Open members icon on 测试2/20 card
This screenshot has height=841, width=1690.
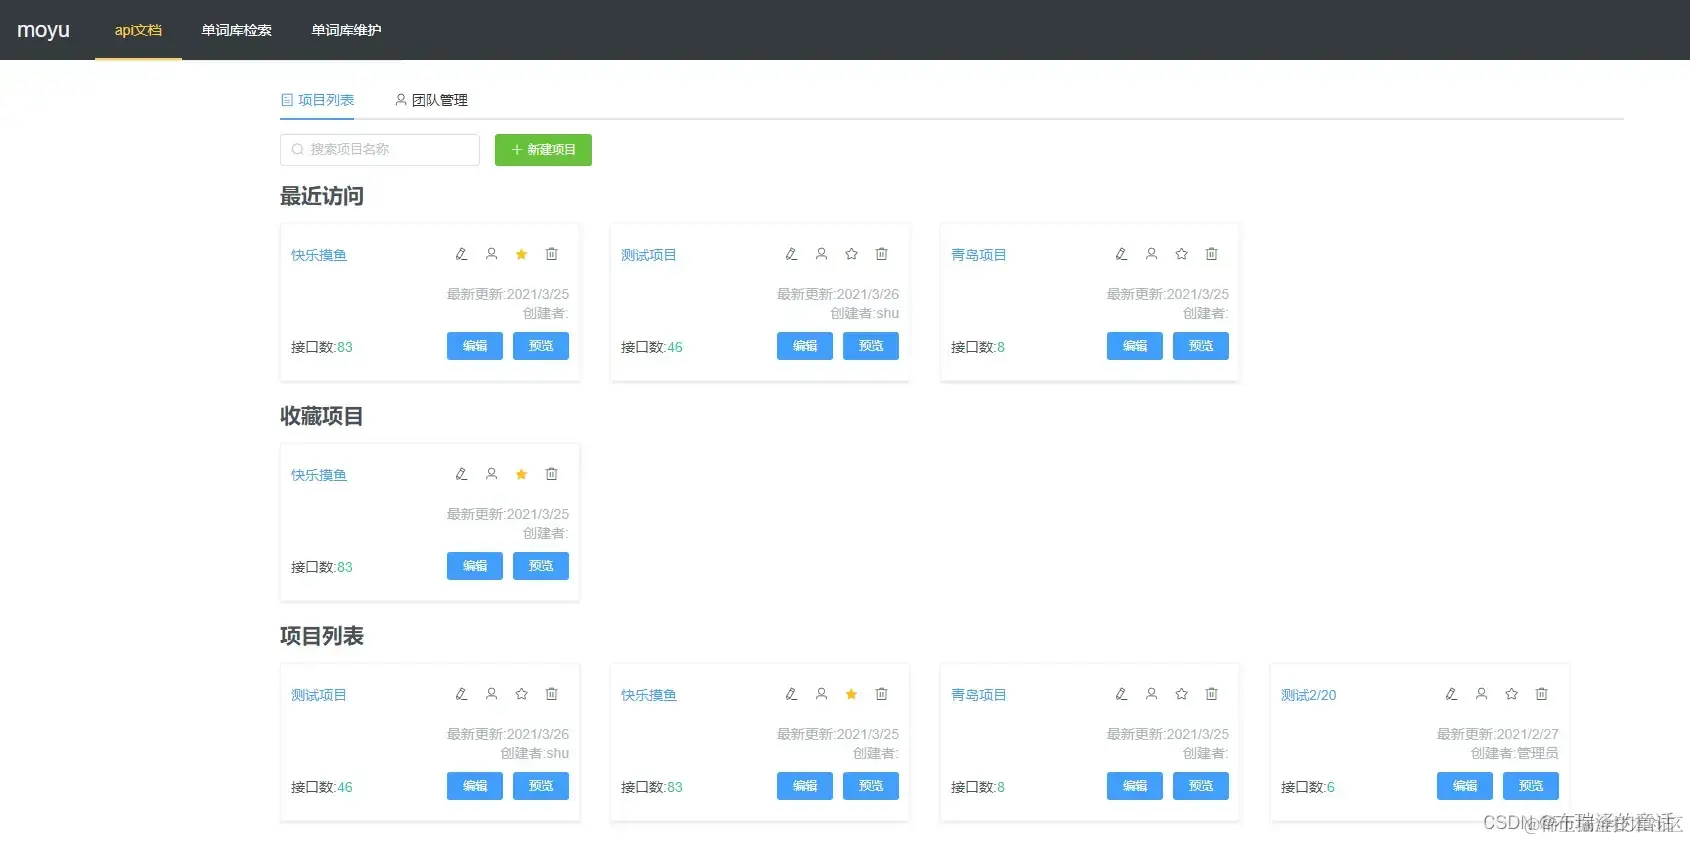tap(1481, 694)
